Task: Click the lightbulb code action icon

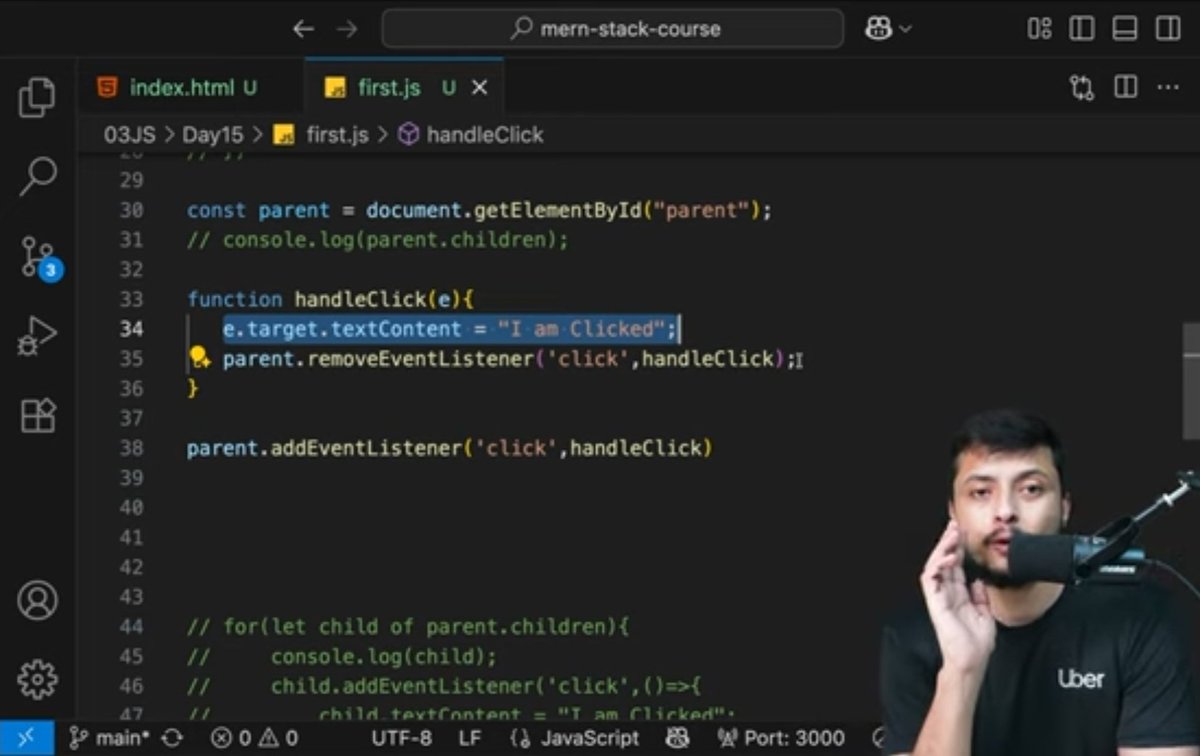Action: pos(199,357)
